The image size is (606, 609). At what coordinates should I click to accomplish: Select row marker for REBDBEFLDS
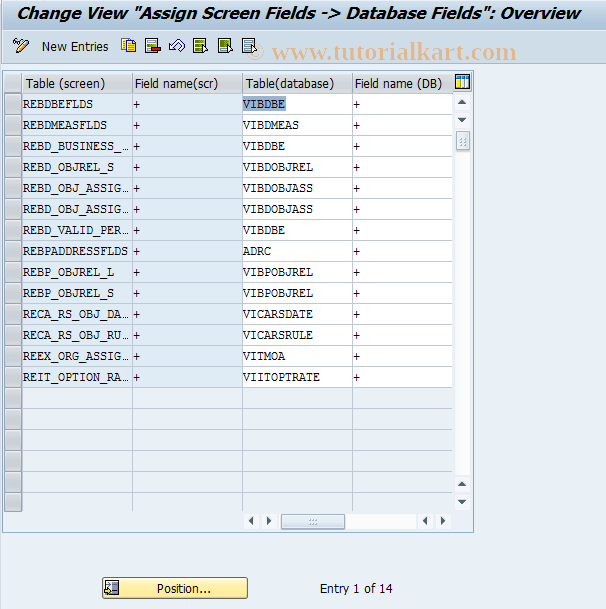coord(13,104)
